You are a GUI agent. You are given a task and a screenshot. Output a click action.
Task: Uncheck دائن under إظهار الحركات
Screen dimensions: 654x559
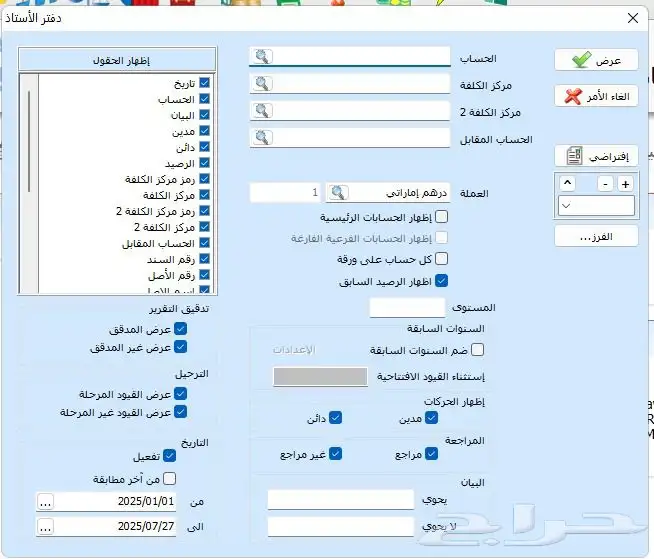[335, 418]
